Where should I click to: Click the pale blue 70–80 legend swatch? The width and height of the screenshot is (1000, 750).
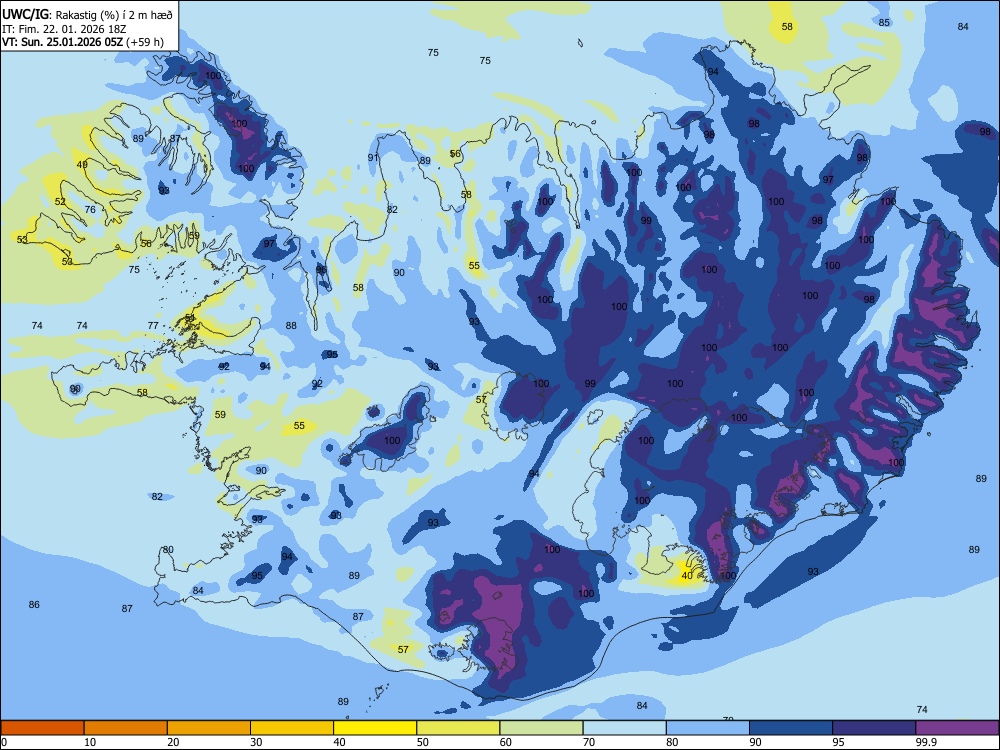624,728
